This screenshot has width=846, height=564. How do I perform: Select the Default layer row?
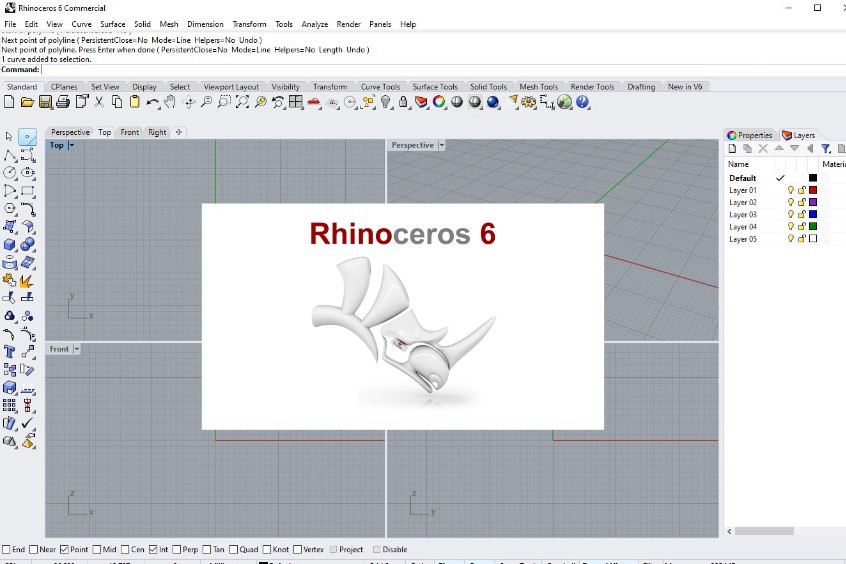tap(785, 178)
